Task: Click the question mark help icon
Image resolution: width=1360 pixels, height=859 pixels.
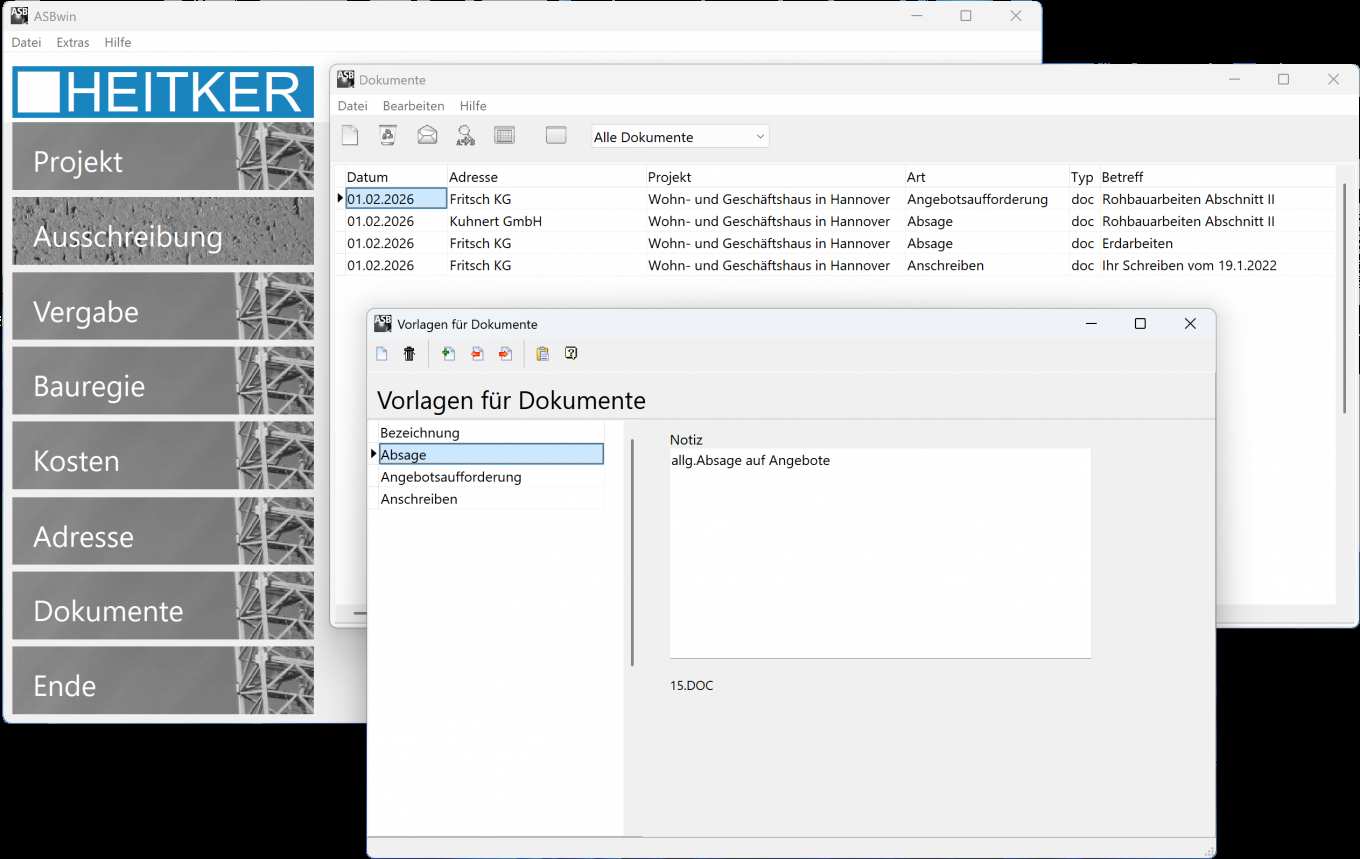Action: [x=571, y=354]
